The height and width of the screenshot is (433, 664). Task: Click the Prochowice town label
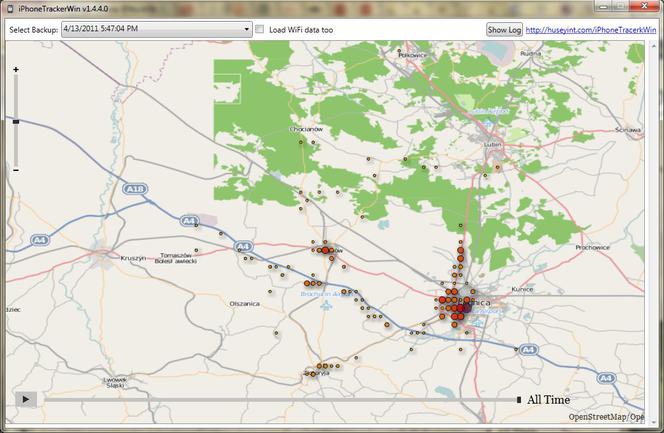[x=592, y=247]
